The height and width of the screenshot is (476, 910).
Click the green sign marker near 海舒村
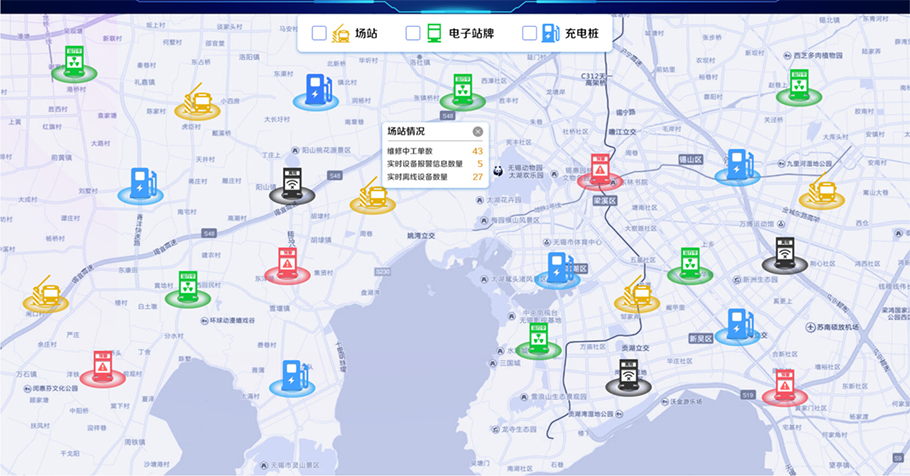(73, 62)
